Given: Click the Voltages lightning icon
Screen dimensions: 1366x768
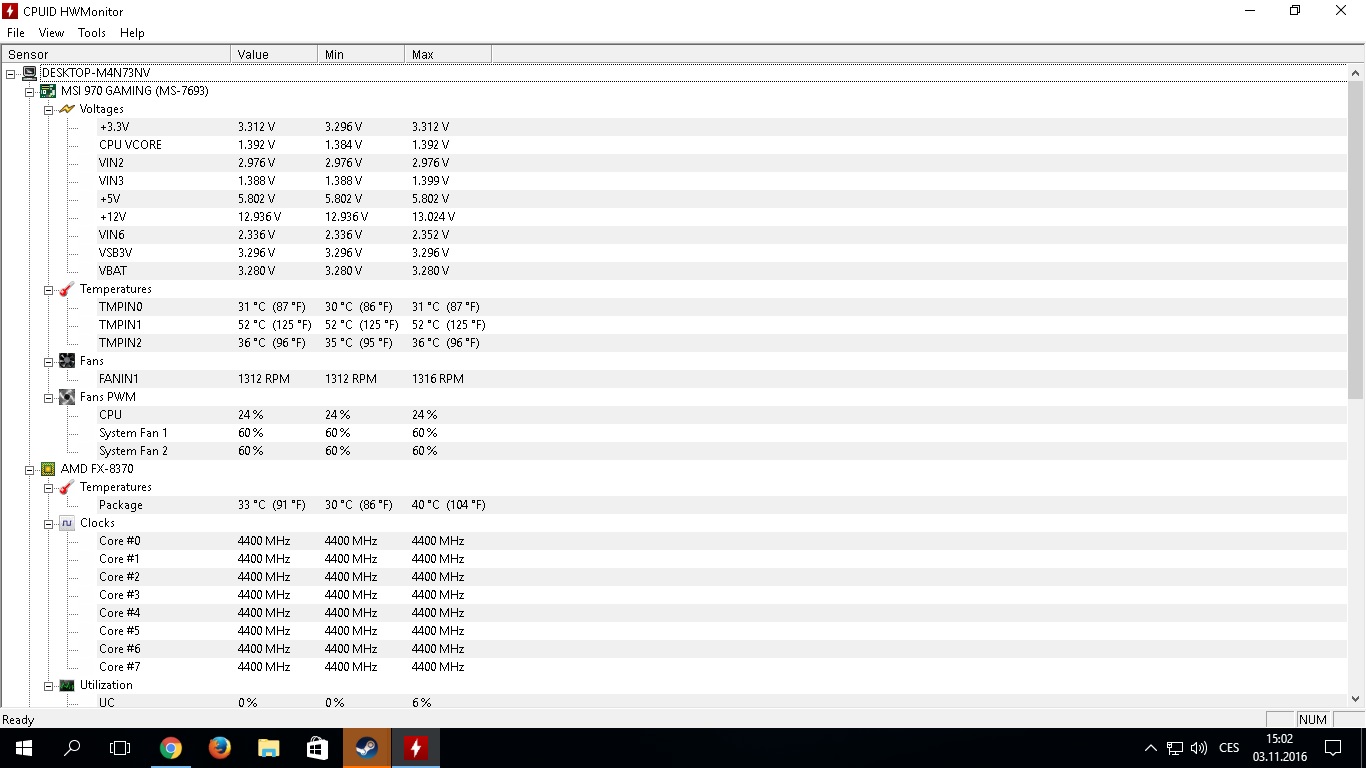Looking at the screenshot, I should [x=67, y=109].
